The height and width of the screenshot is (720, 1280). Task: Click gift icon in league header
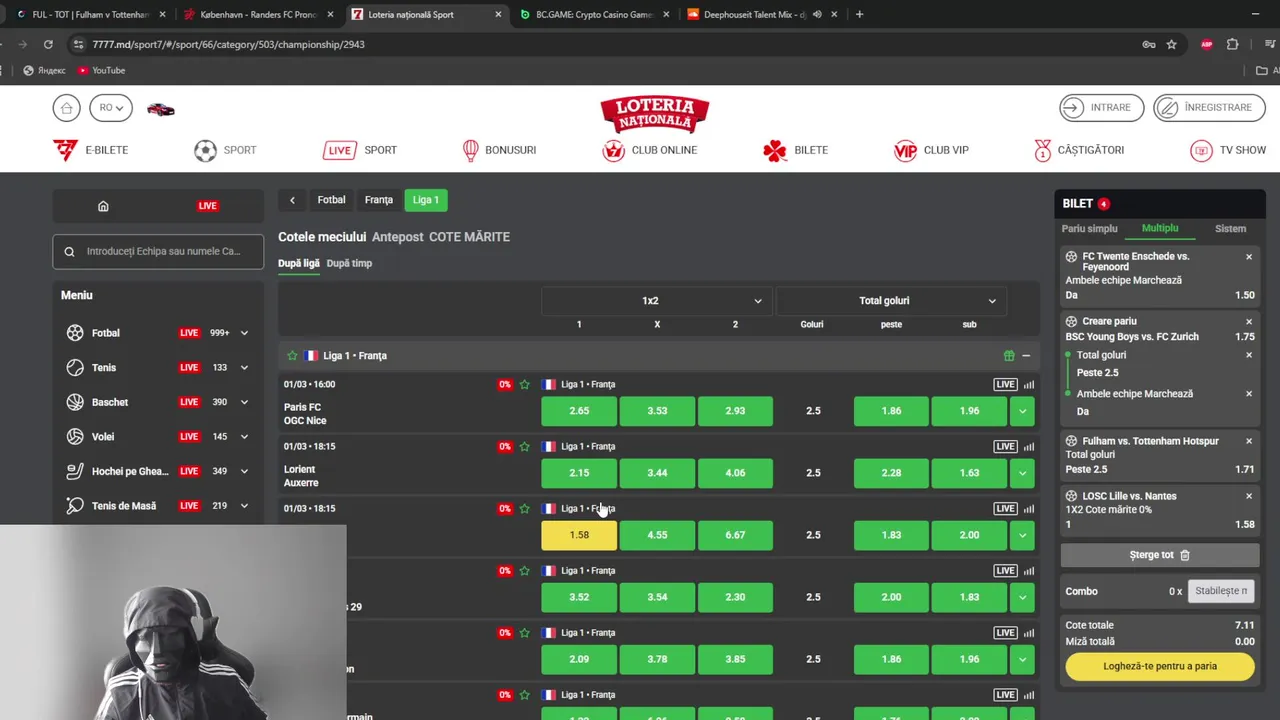[x=1009, y=356]
